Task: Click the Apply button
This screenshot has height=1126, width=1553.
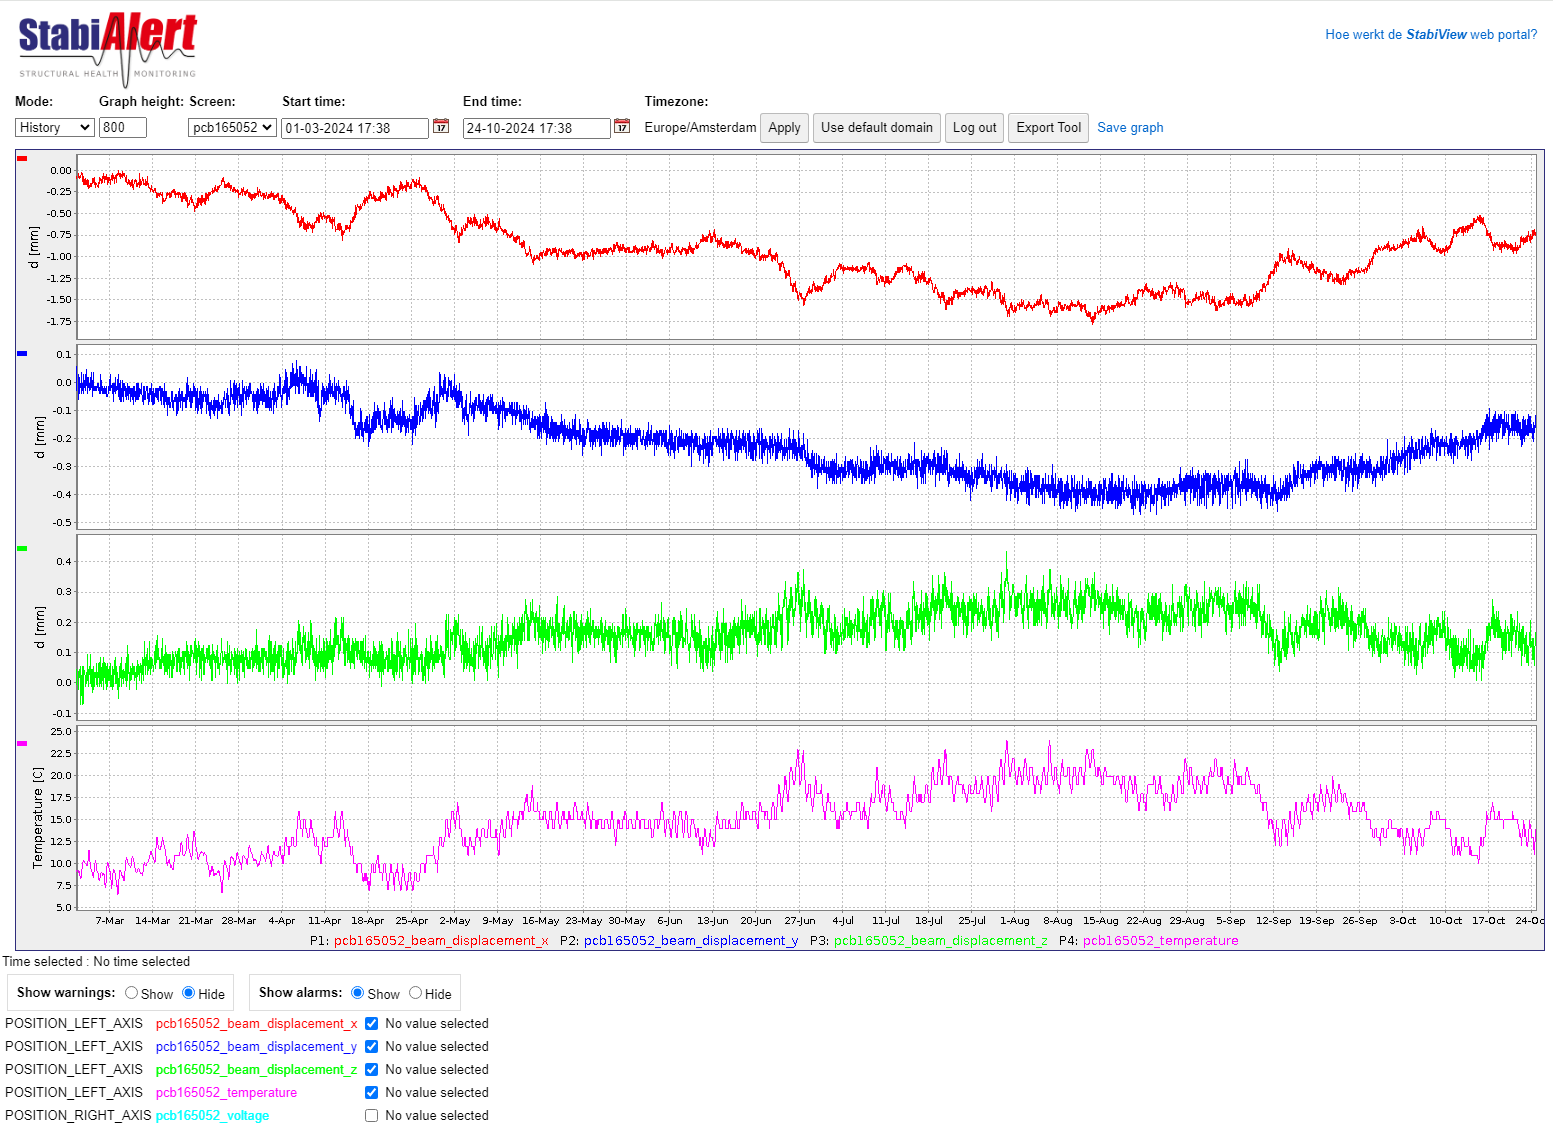Action: [784, 128]
